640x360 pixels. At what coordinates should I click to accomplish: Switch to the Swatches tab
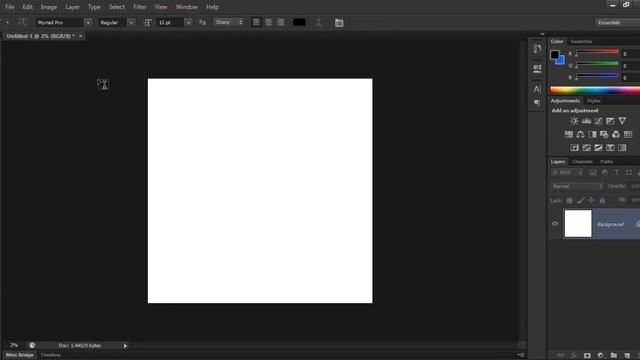coord(581,42)
